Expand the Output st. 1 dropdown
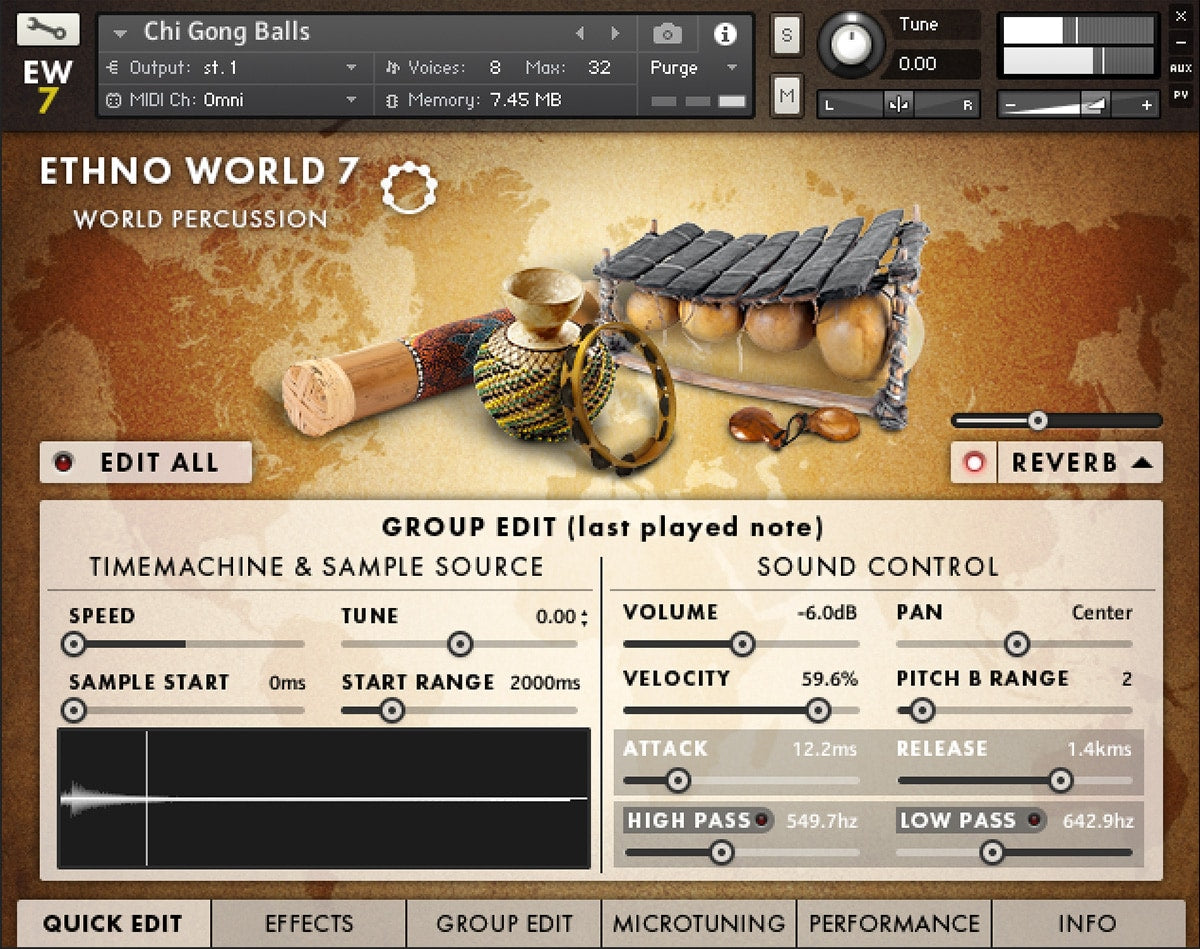This screenshot has height=949, width=1200. [350, 68]
